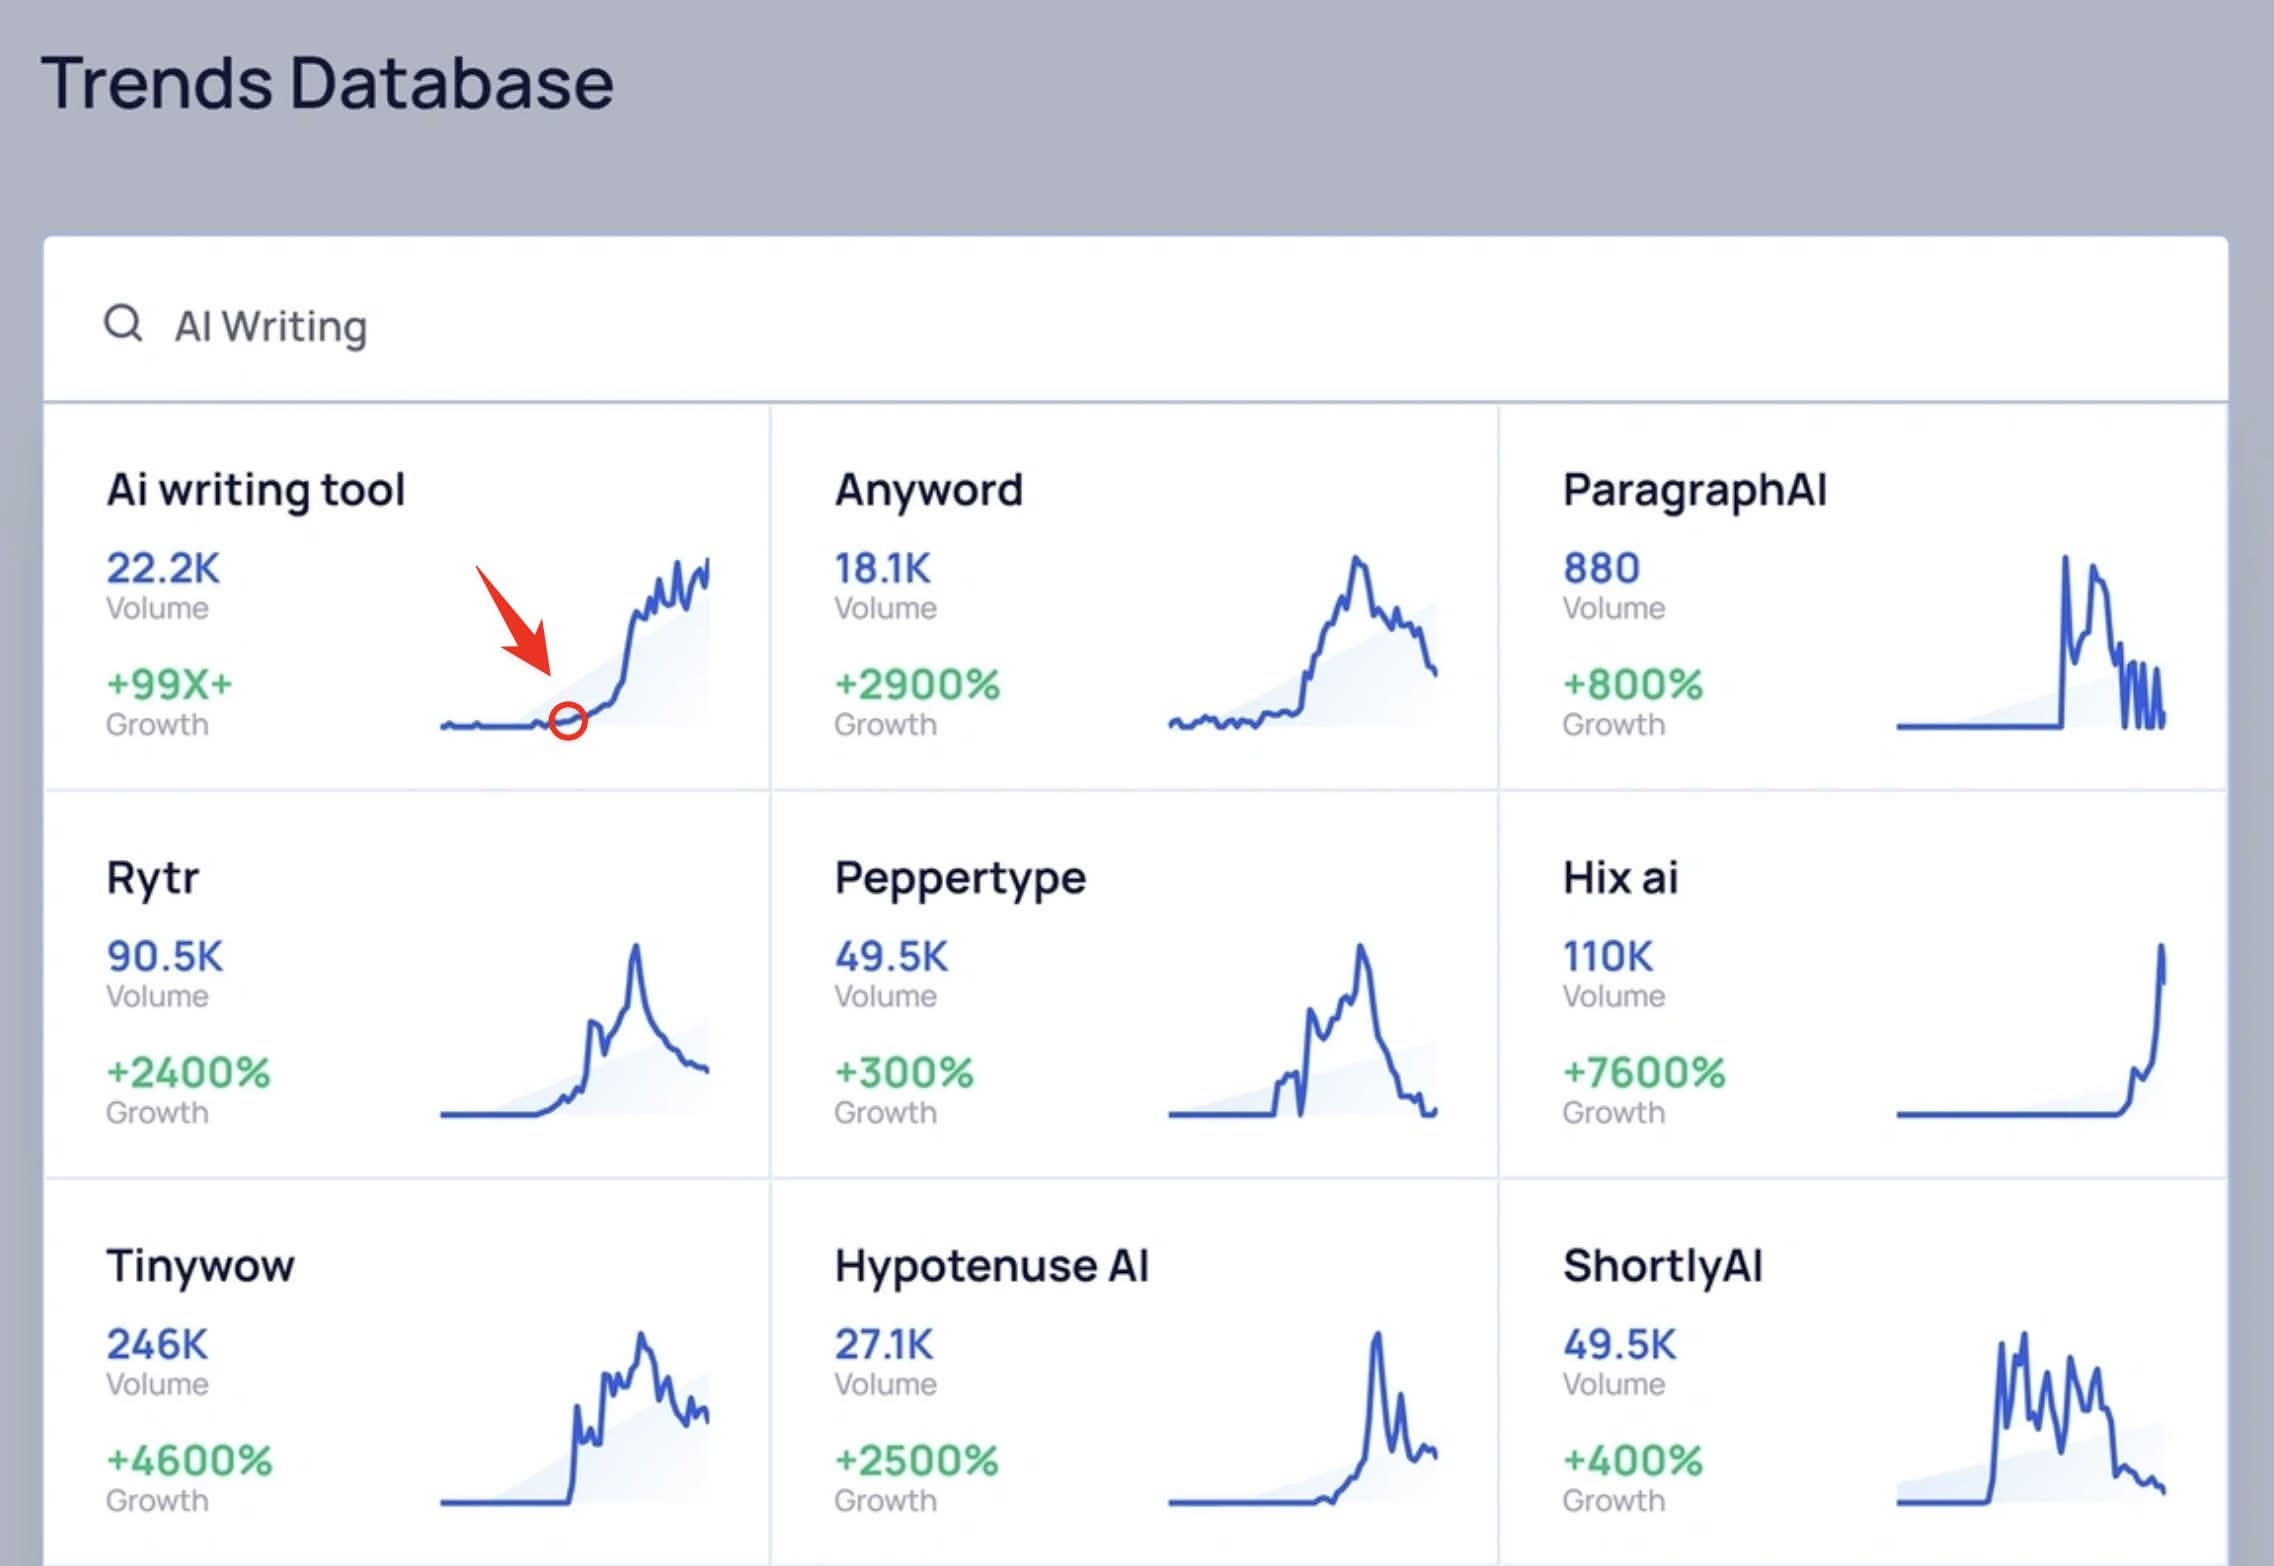Click the Hix ai sparkline chart
Screen dimensions: 2274x1566
[x=2030, y=1032]
